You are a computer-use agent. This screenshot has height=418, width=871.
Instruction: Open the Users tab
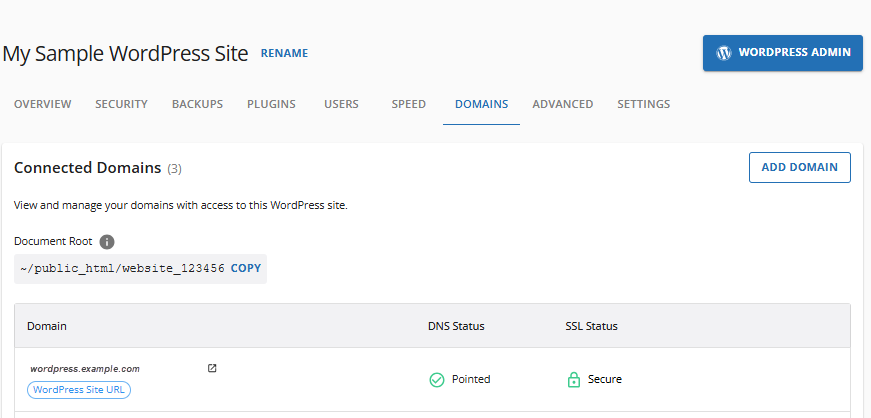(341, 104)
